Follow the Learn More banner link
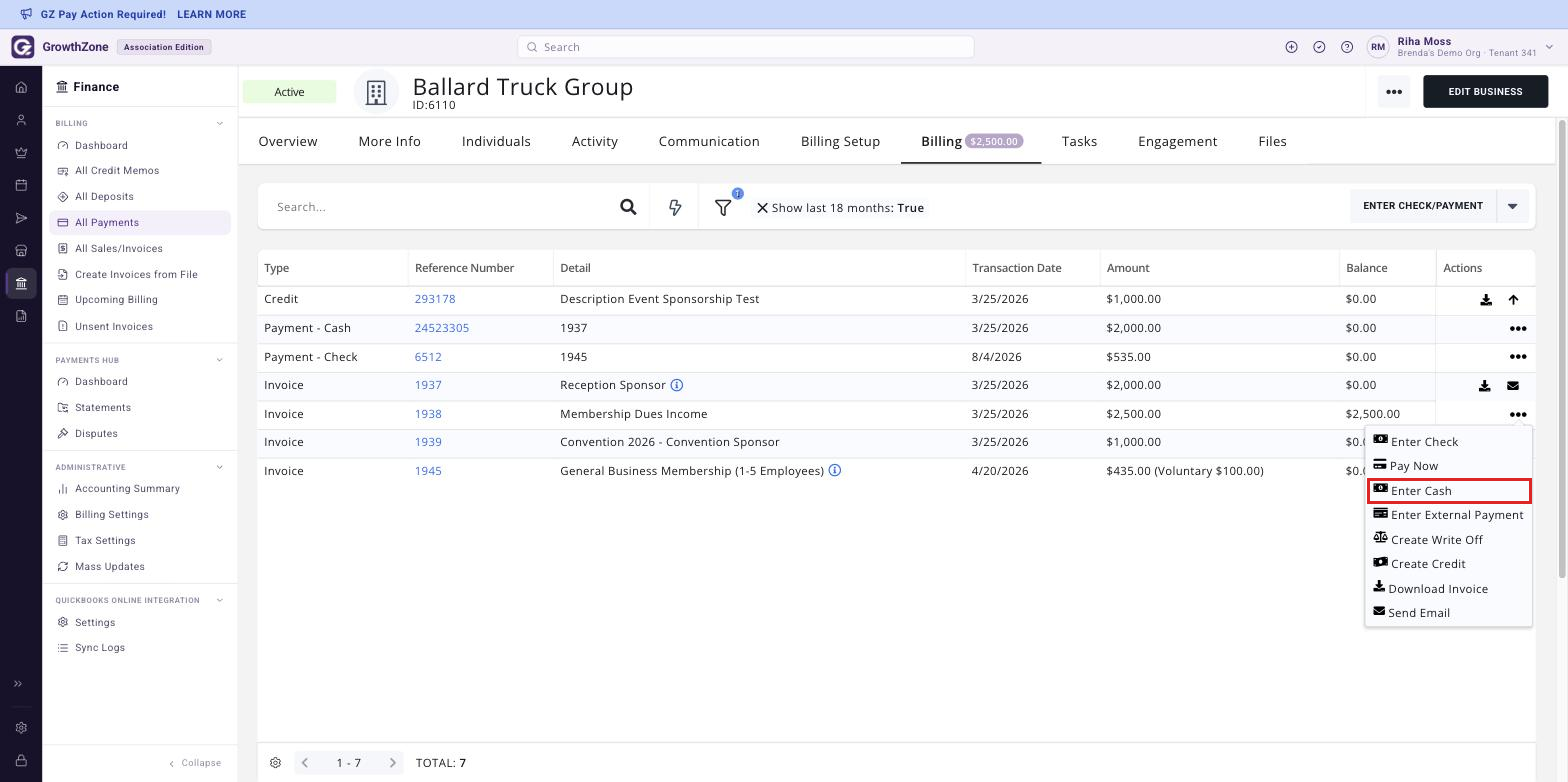 pyautogui.click(x=211, y=15)
